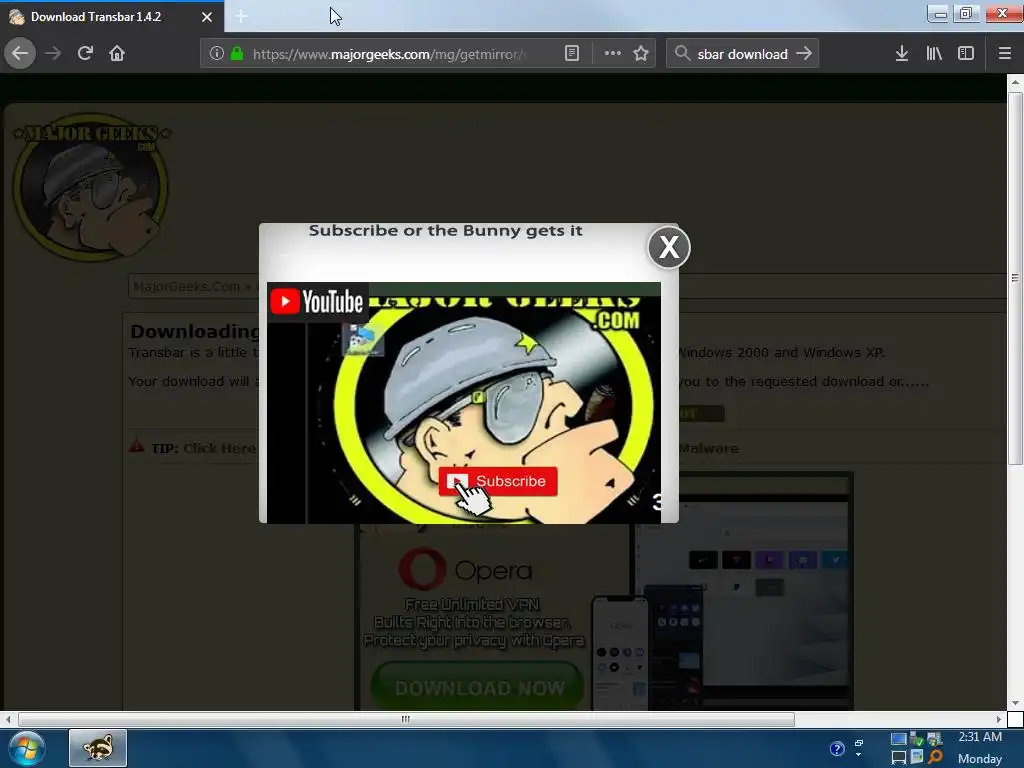Click the horizontal scrollbar right arrow
This screenshot has height=768, width=1024.
999,719
